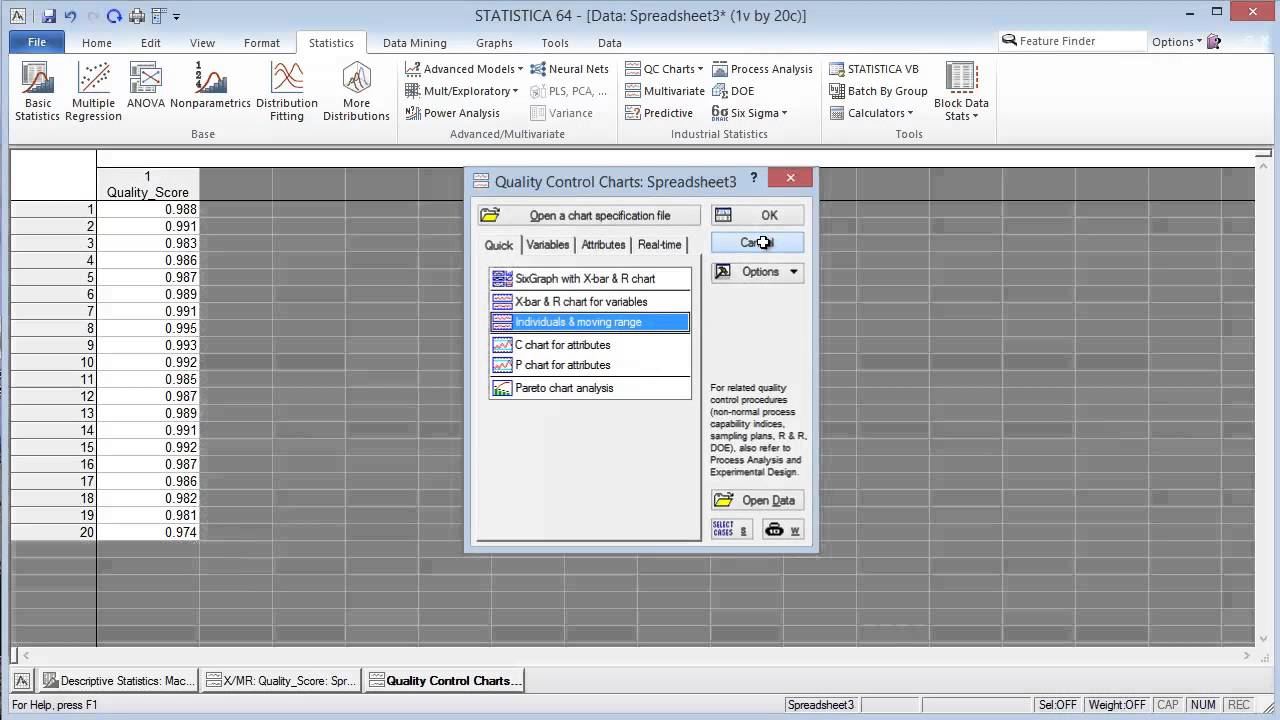Open Multivariate industrial statistics
The height and width of the screenshot is (720, 1280).
(x=665, y=91)
